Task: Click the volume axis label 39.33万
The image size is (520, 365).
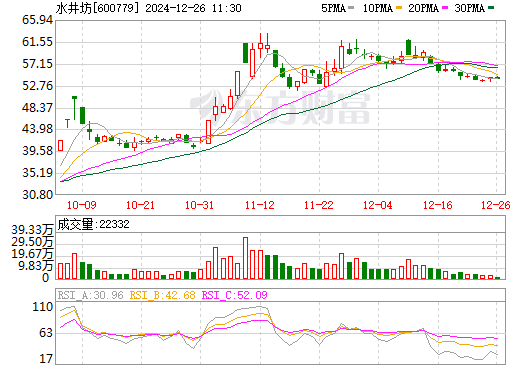Action: (32, 230)
